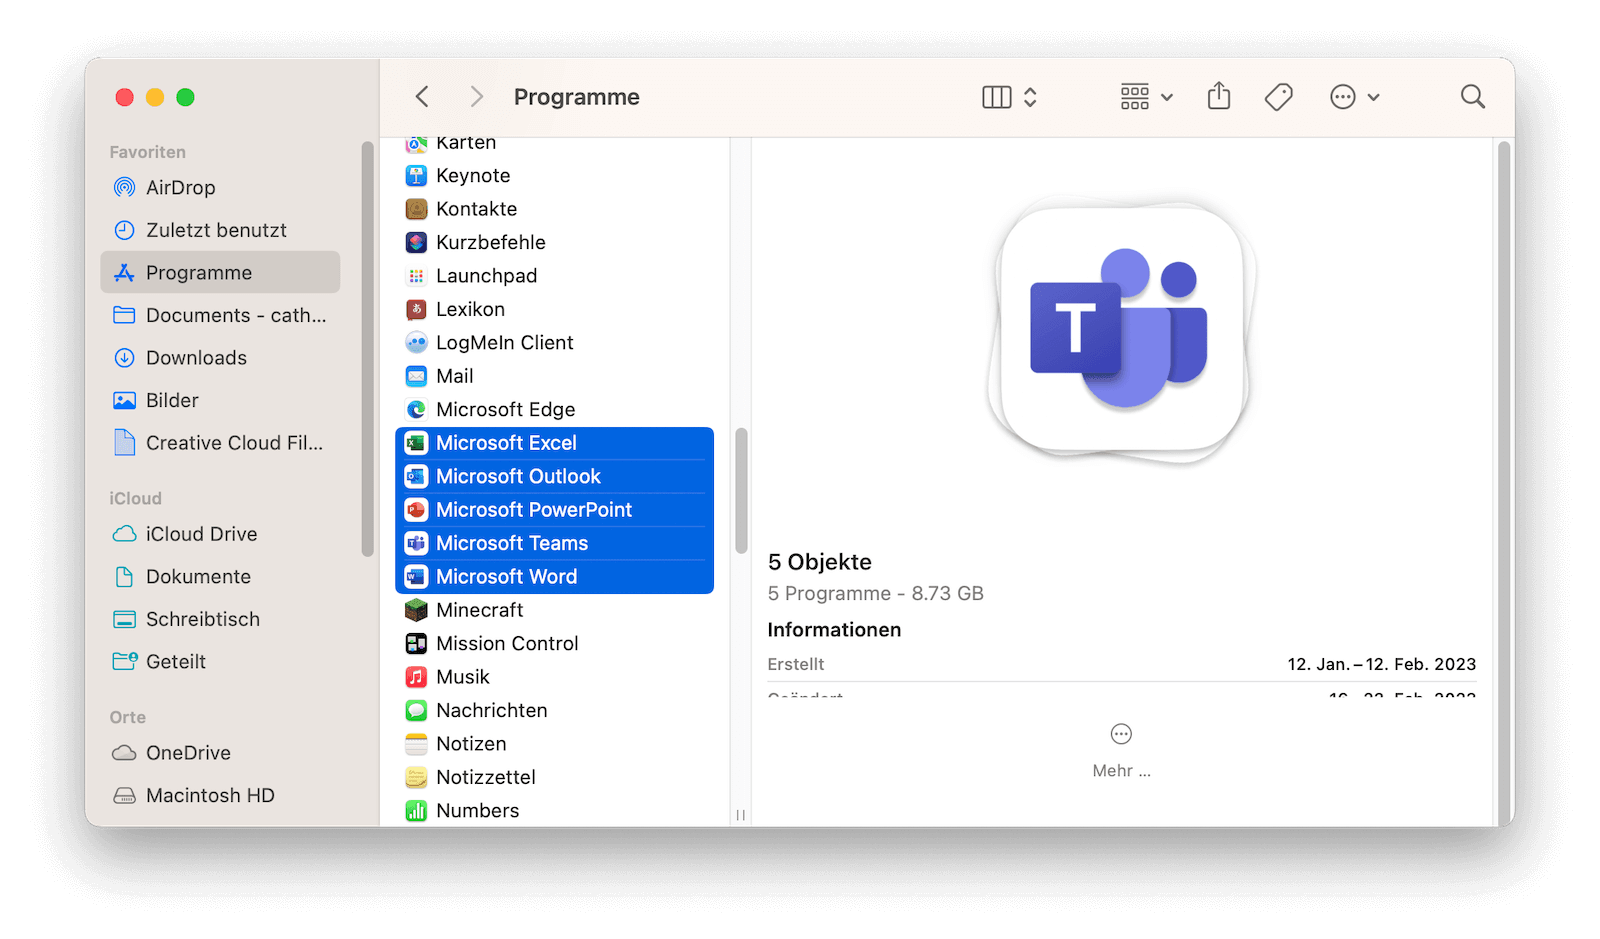1600x939 pixels.
Task: Open the action ellipsis menu icon
Action: [x=1343, y=97]
